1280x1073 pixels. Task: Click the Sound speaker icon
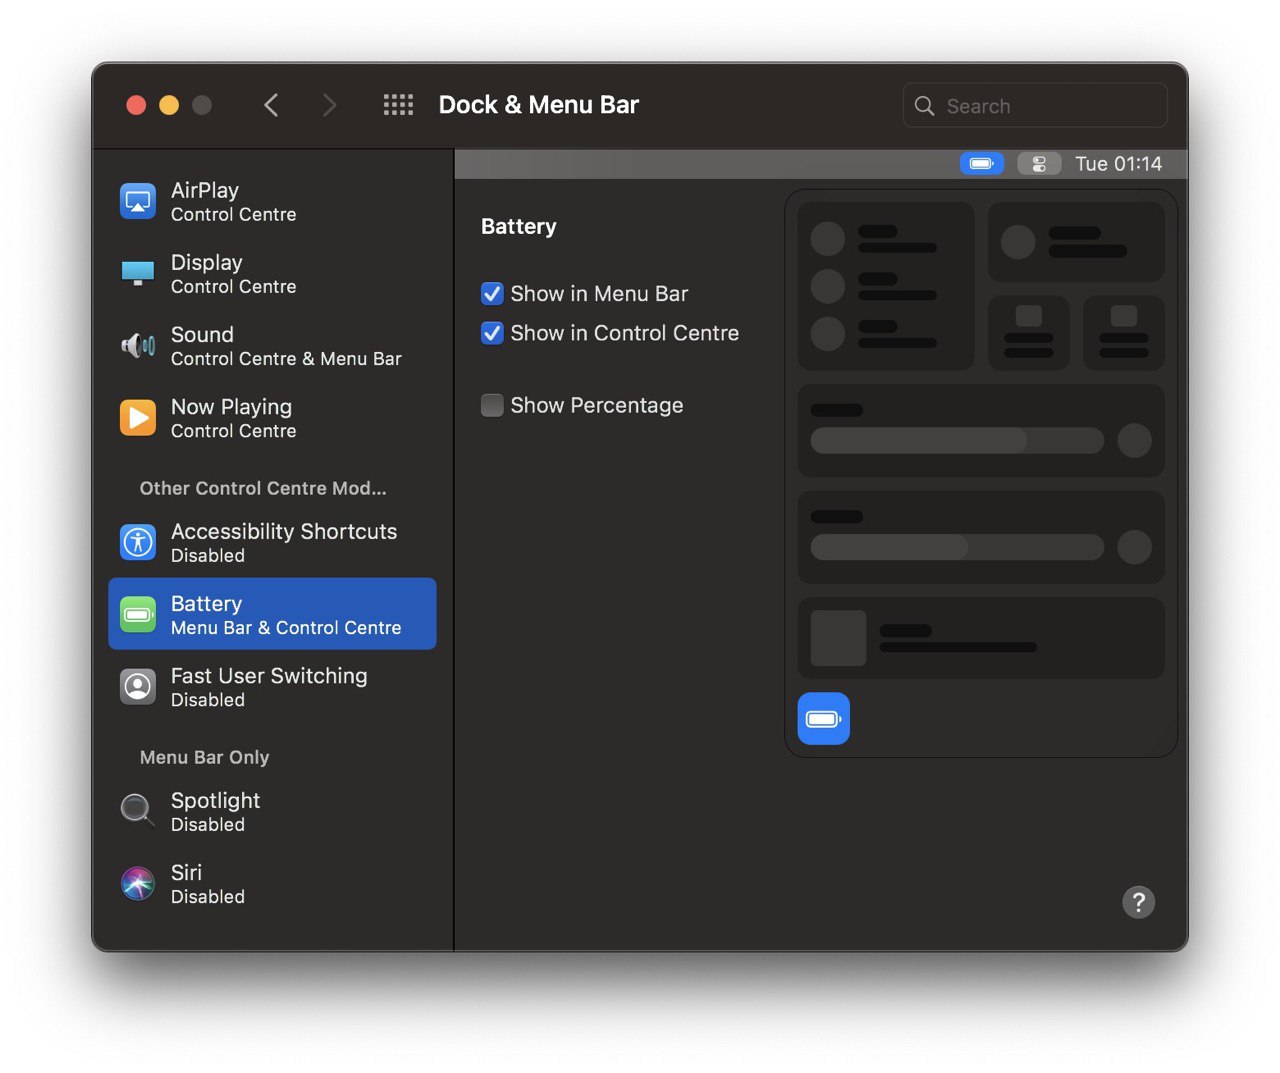(x=138, y=346)
